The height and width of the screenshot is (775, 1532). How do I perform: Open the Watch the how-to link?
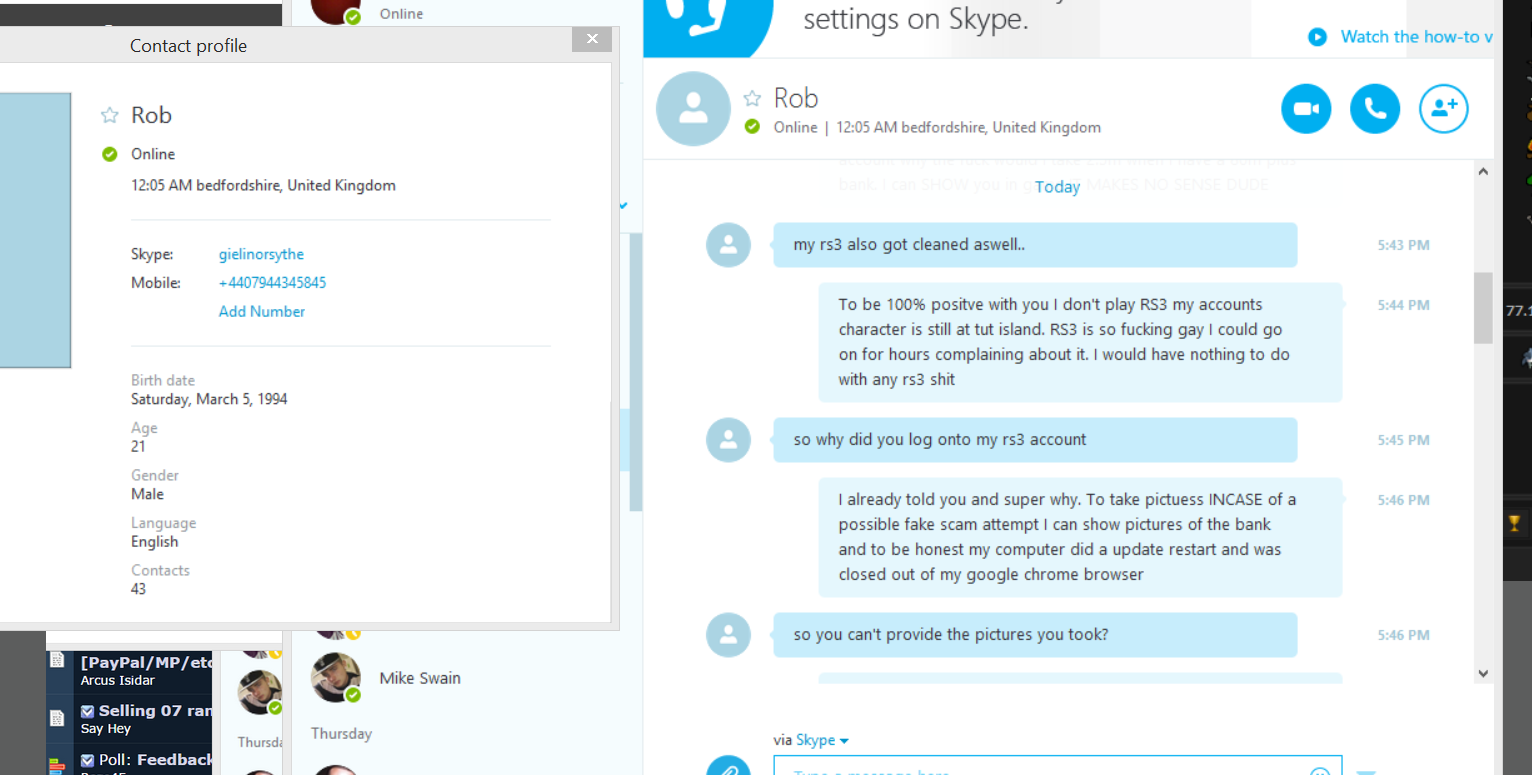tap(1416, 37)
